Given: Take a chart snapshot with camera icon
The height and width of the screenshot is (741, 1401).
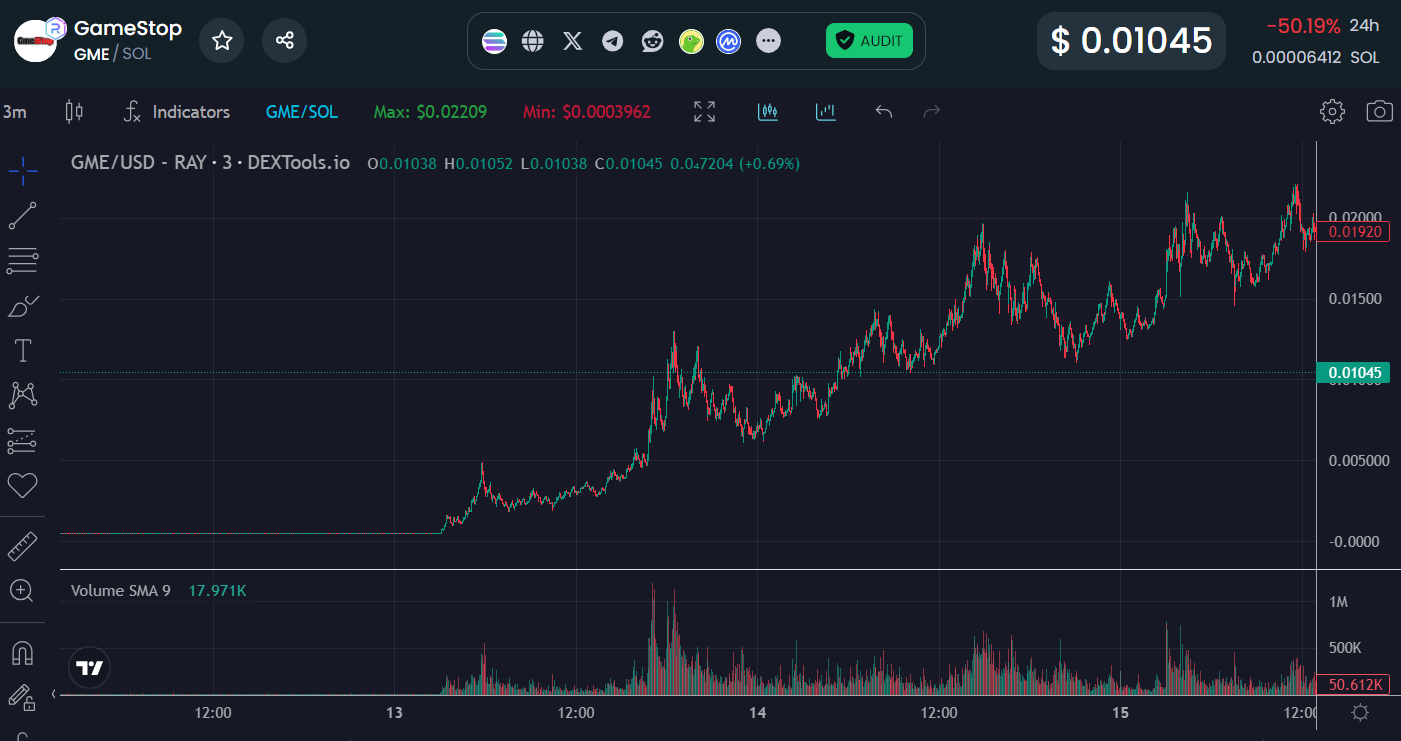Looking at the screenshot, I should click(1380, 112).
